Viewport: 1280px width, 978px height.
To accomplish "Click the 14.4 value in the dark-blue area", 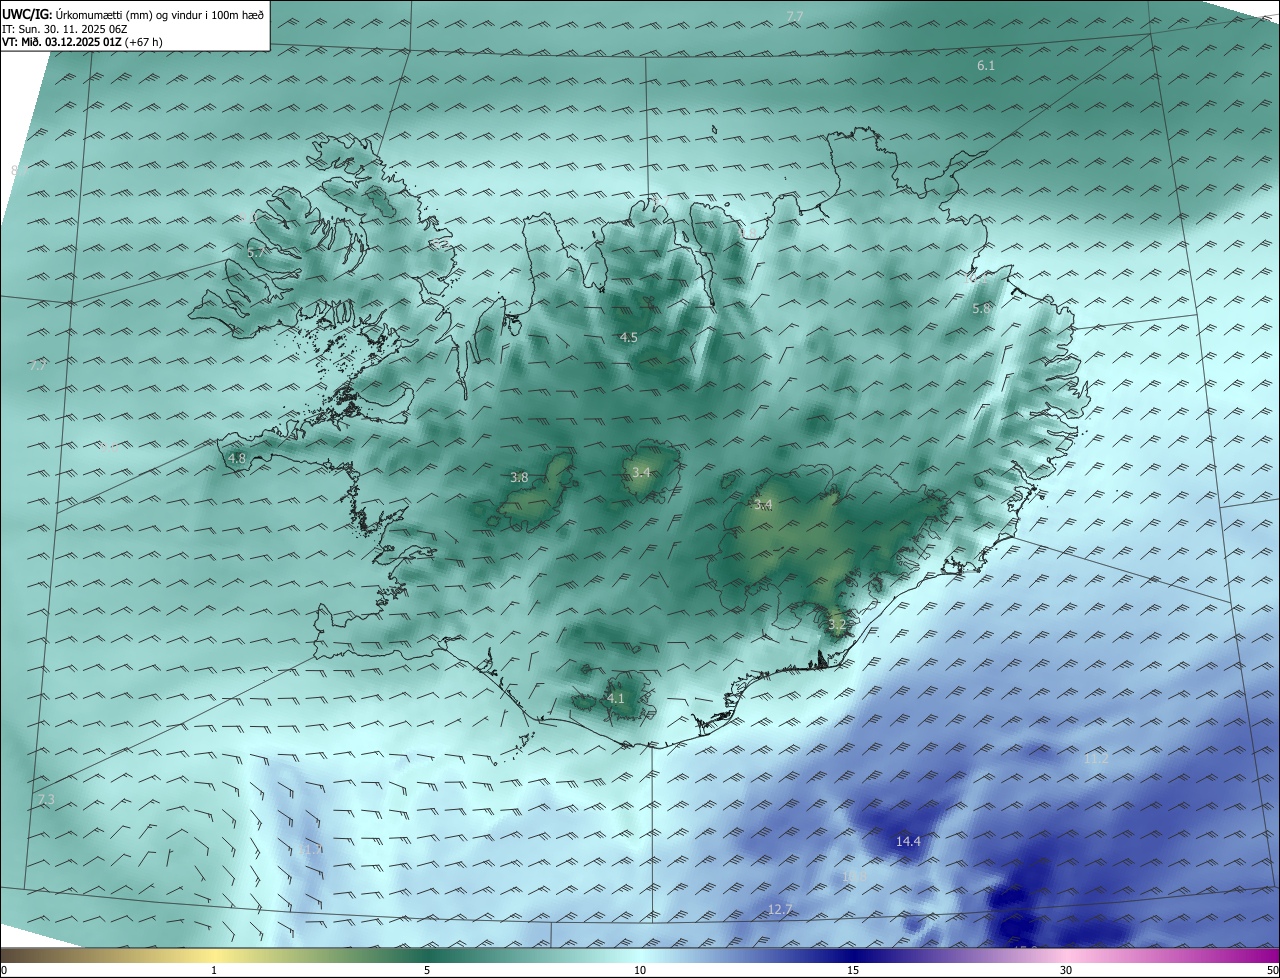I will coord(908,842).
